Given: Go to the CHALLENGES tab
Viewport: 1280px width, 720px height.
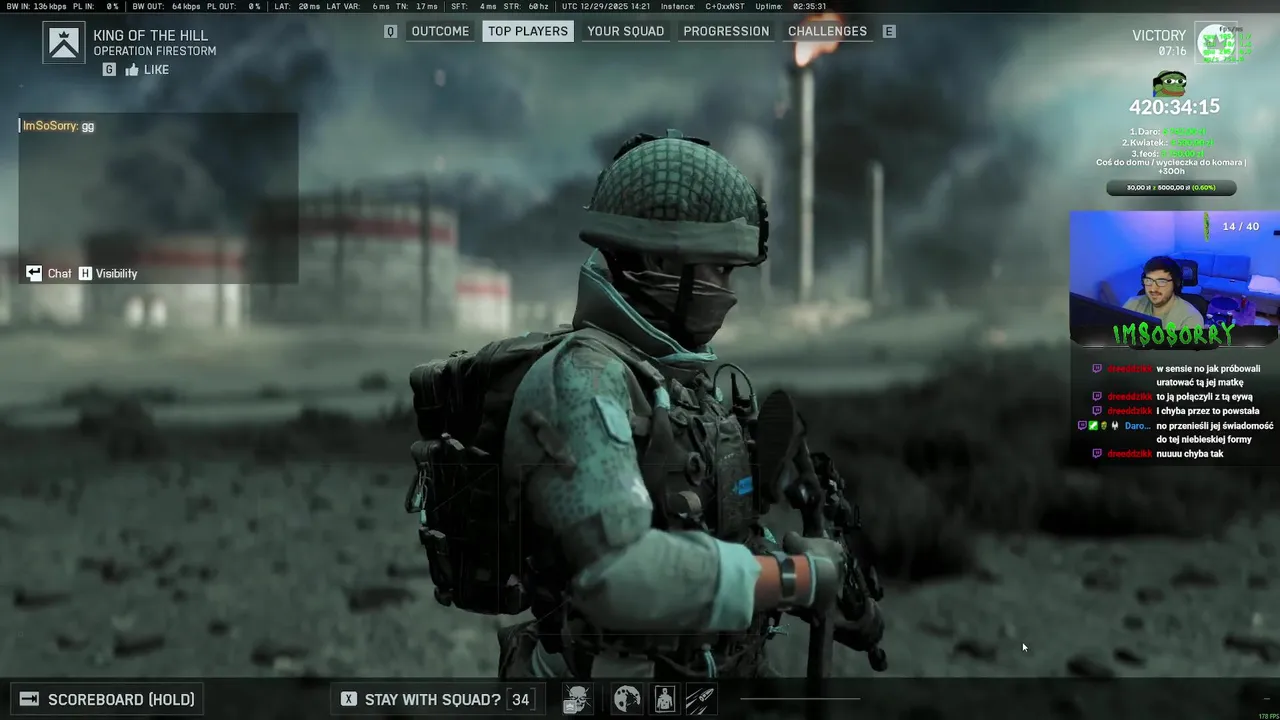Looking at the screenshot, I should coord(827,31).
